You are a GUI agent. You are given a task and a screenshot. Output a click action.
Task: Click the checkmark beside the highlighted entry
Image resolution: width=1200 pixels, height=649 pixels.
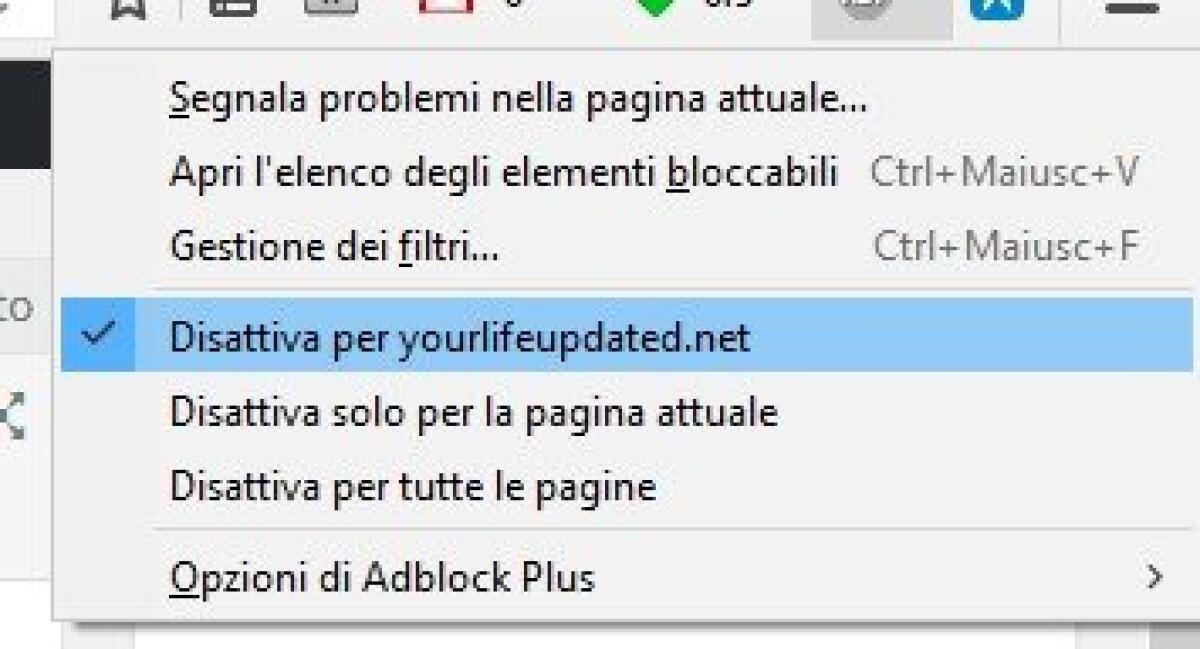(98, 336)
